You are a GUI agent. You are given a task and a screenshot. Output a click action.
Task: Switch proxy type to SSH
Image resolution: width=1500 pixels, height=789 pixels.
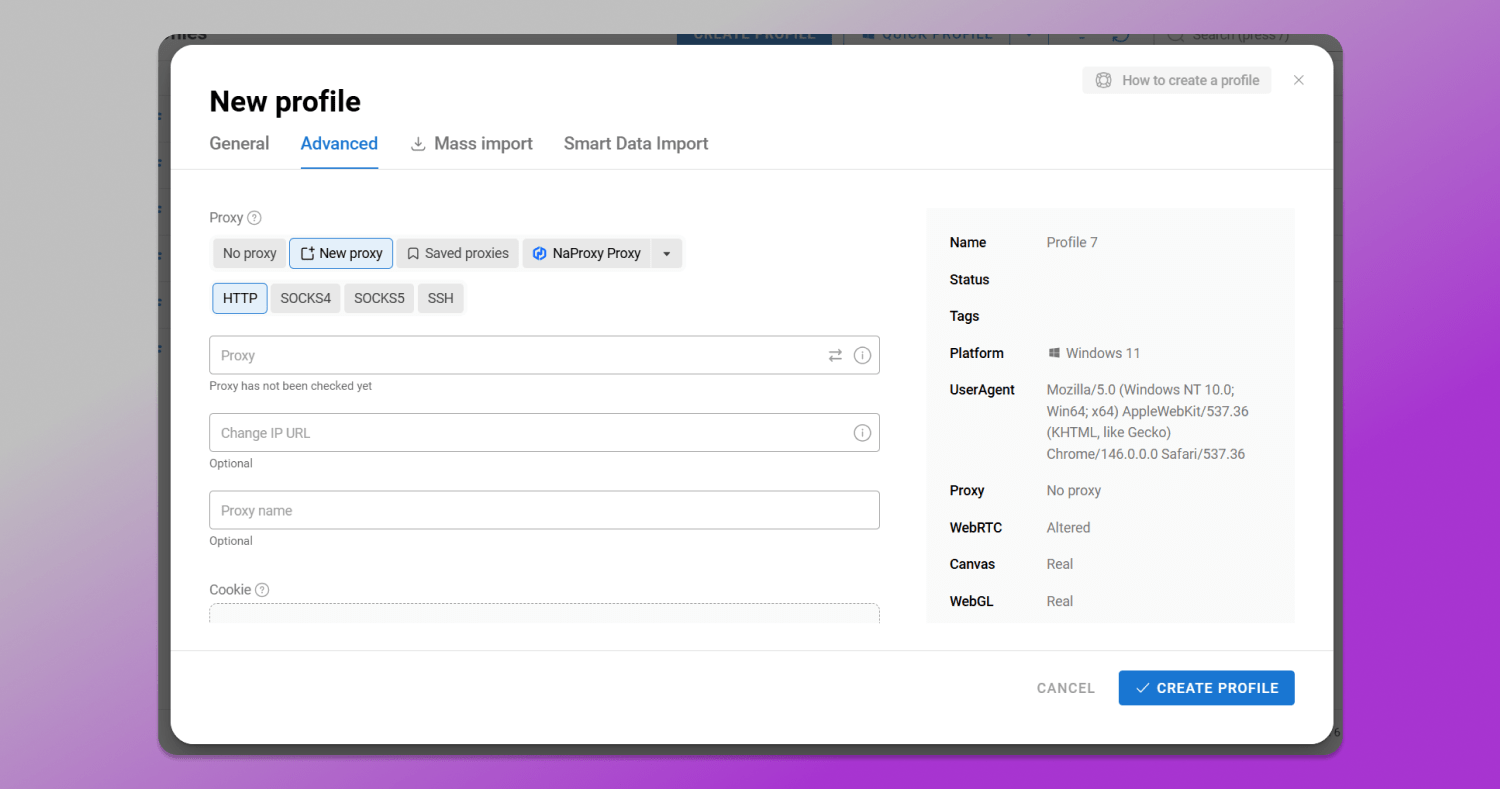(440, 298)
